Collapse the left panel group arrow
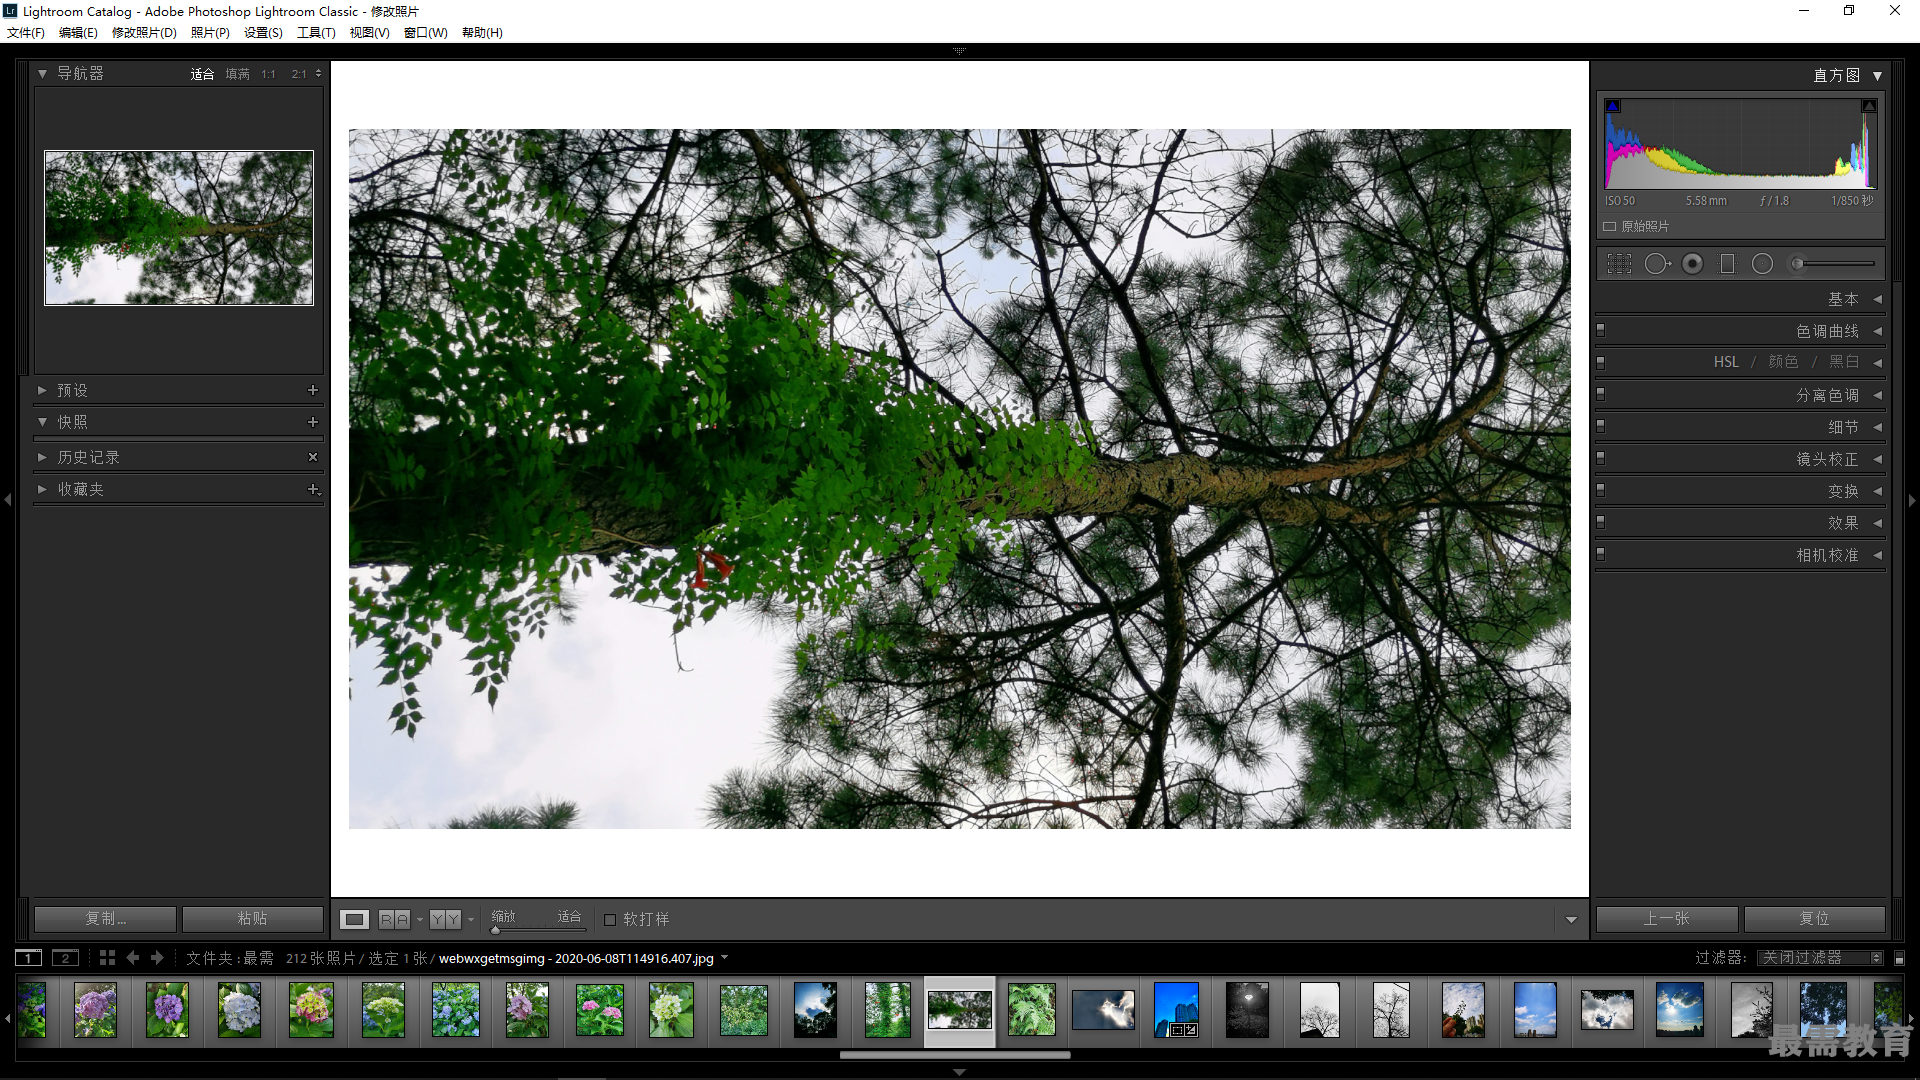 (8, 499)
